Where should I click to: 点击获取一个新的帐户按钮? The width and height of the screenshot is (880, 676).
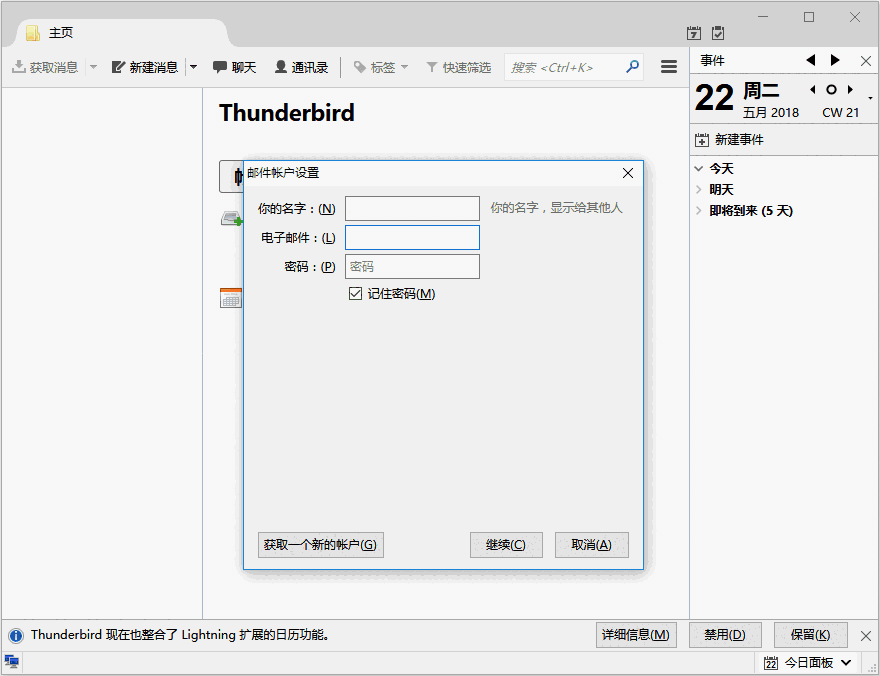coord(320,544)
